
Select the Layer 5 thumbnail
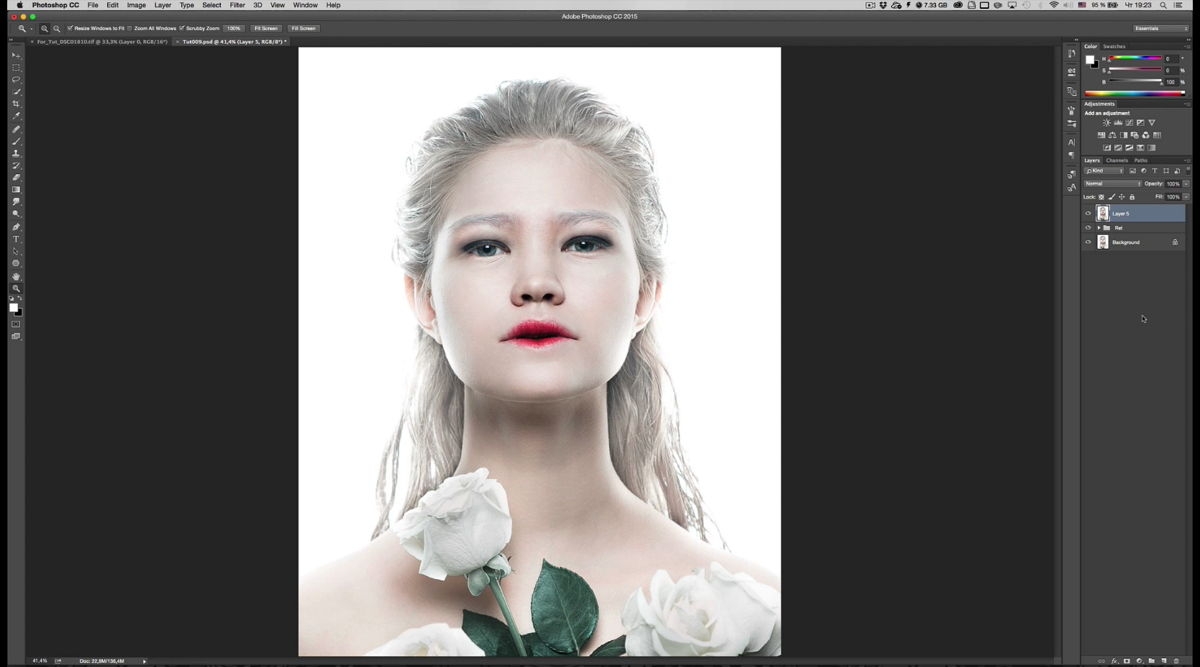[1103, 213]
